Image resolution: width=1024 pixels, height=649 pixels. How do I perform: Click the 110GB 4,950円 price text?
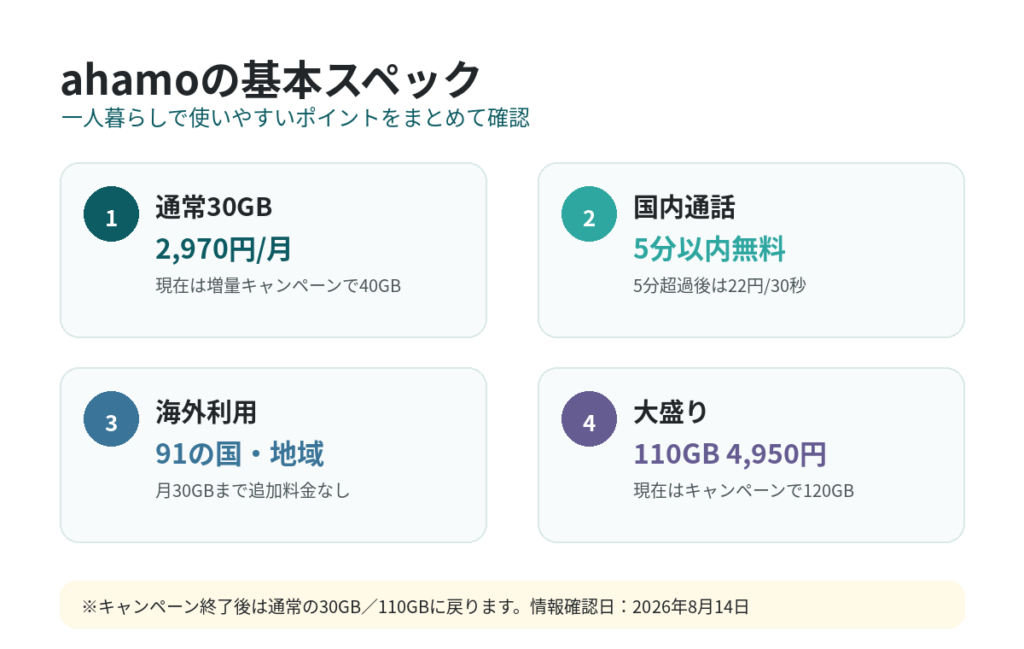(x=730, y=454)
